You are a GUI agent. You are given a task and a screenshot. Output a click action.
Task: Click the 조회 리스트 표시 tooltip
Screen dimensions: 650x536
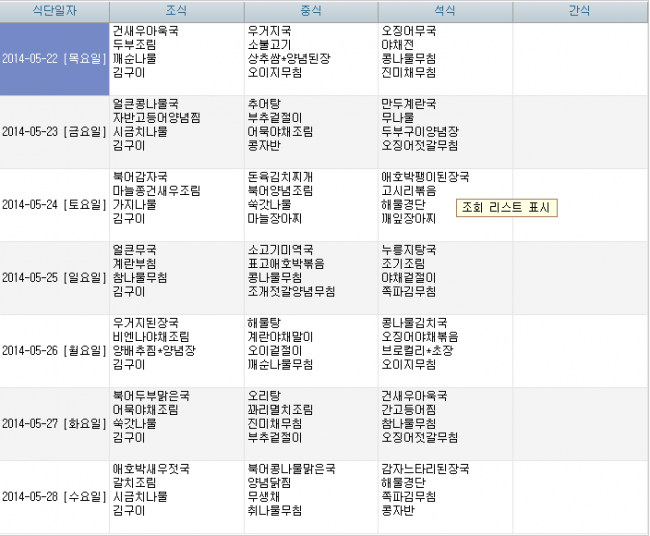(x=506, y=208)
